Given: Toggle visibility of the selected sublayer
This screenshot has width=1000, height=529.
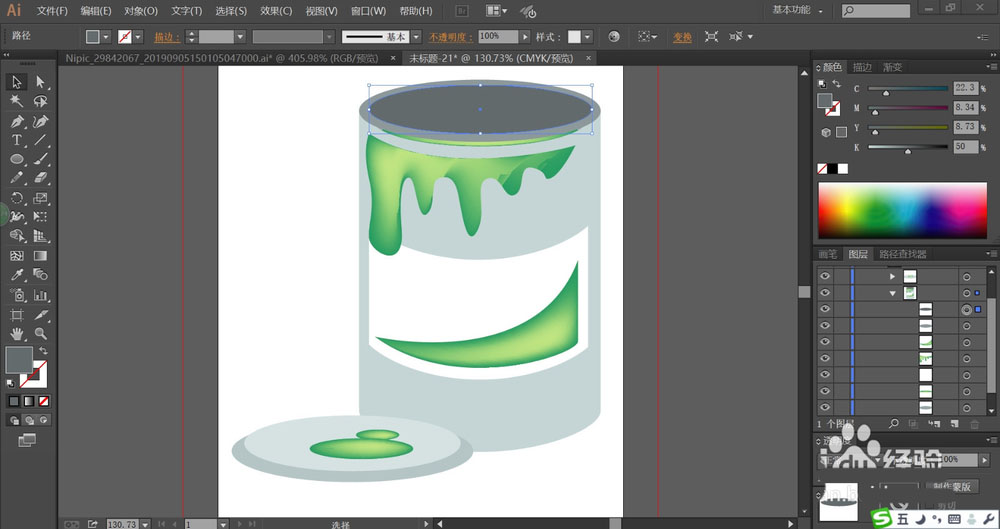Looking at the screenshot, I should click(825, 310).
